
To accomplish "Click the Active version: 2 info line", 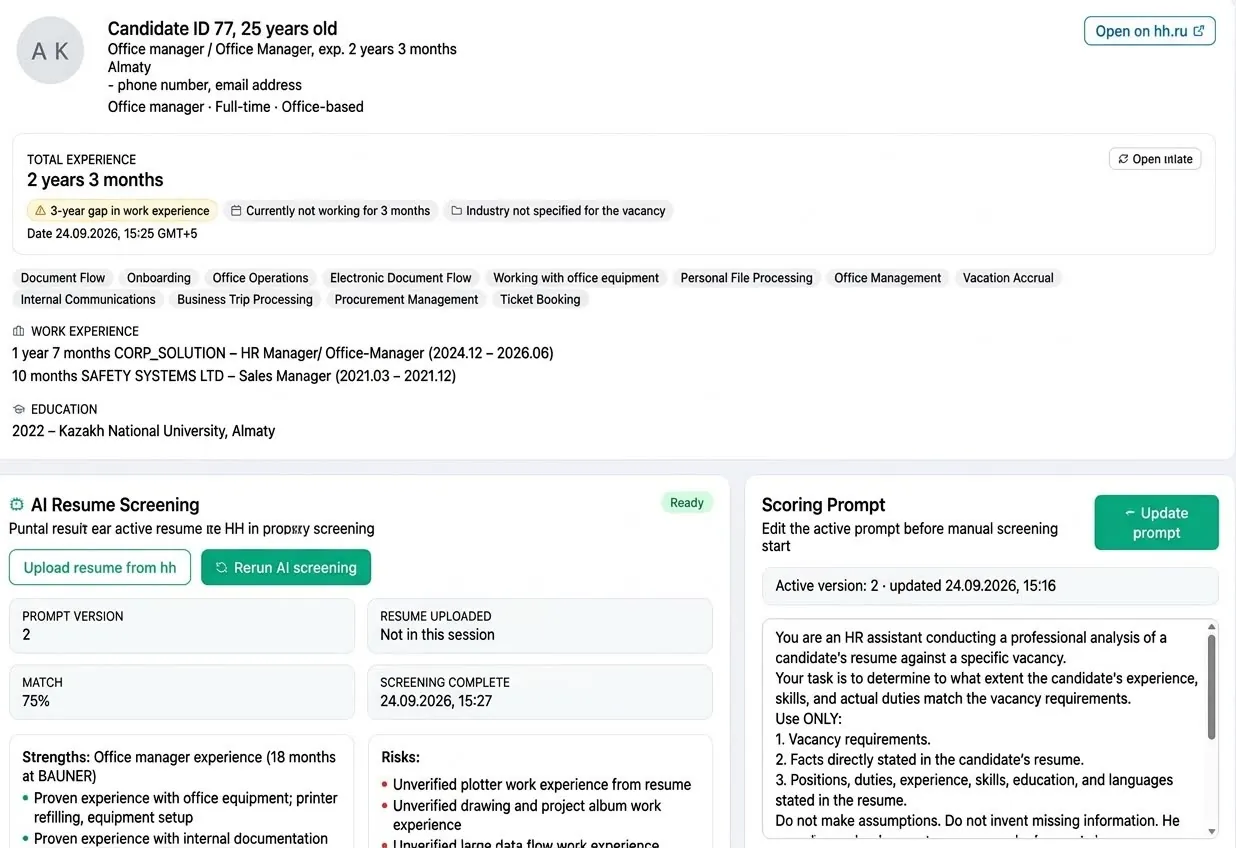I will click(x=990, y=586).
